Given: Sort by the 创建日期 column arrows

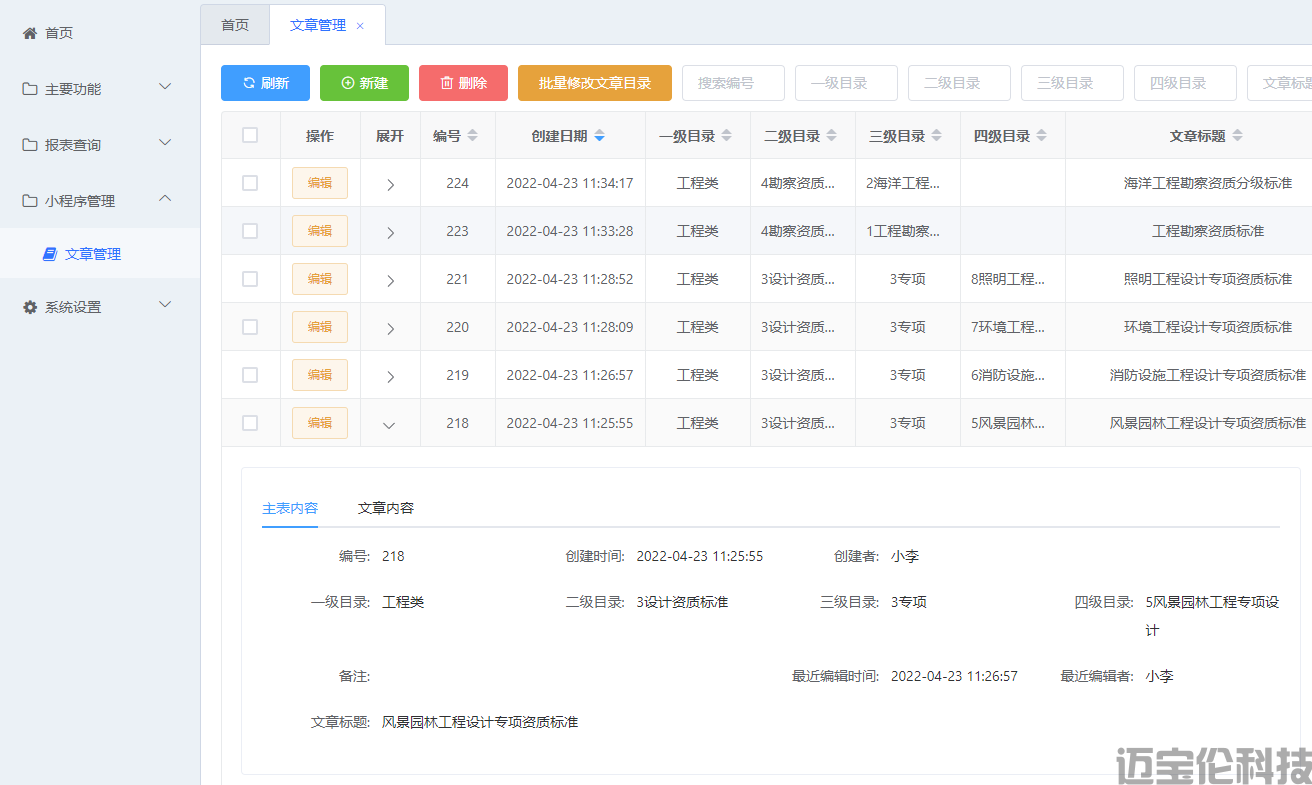Looking at the screenshot, I should tap(599, 136).
